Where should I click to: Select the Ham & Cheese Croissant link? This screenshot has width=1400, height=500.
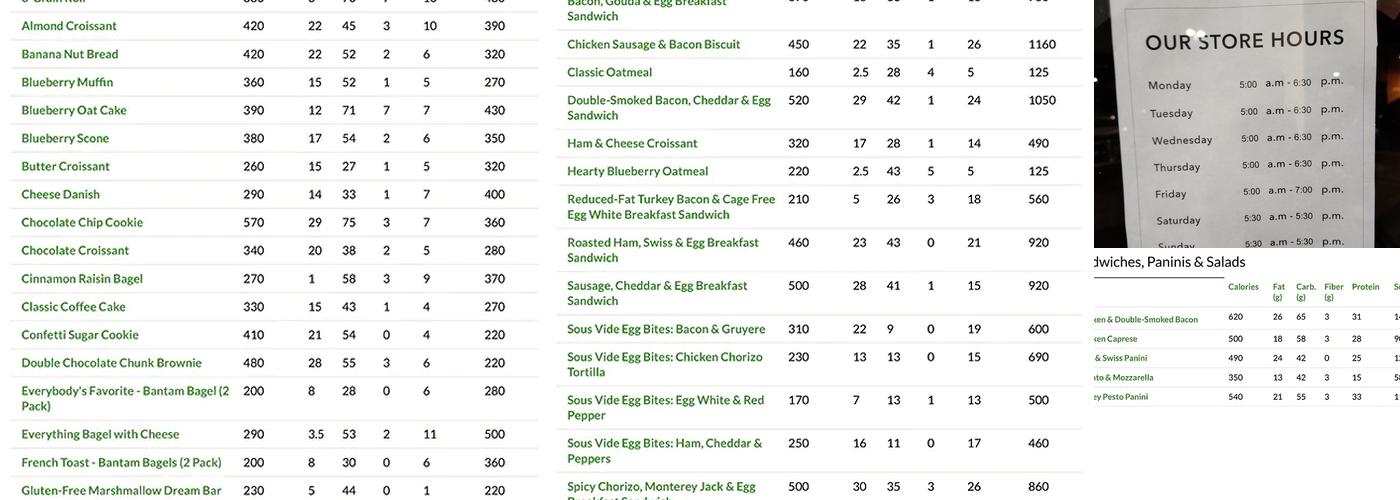(x=632, y=143)
